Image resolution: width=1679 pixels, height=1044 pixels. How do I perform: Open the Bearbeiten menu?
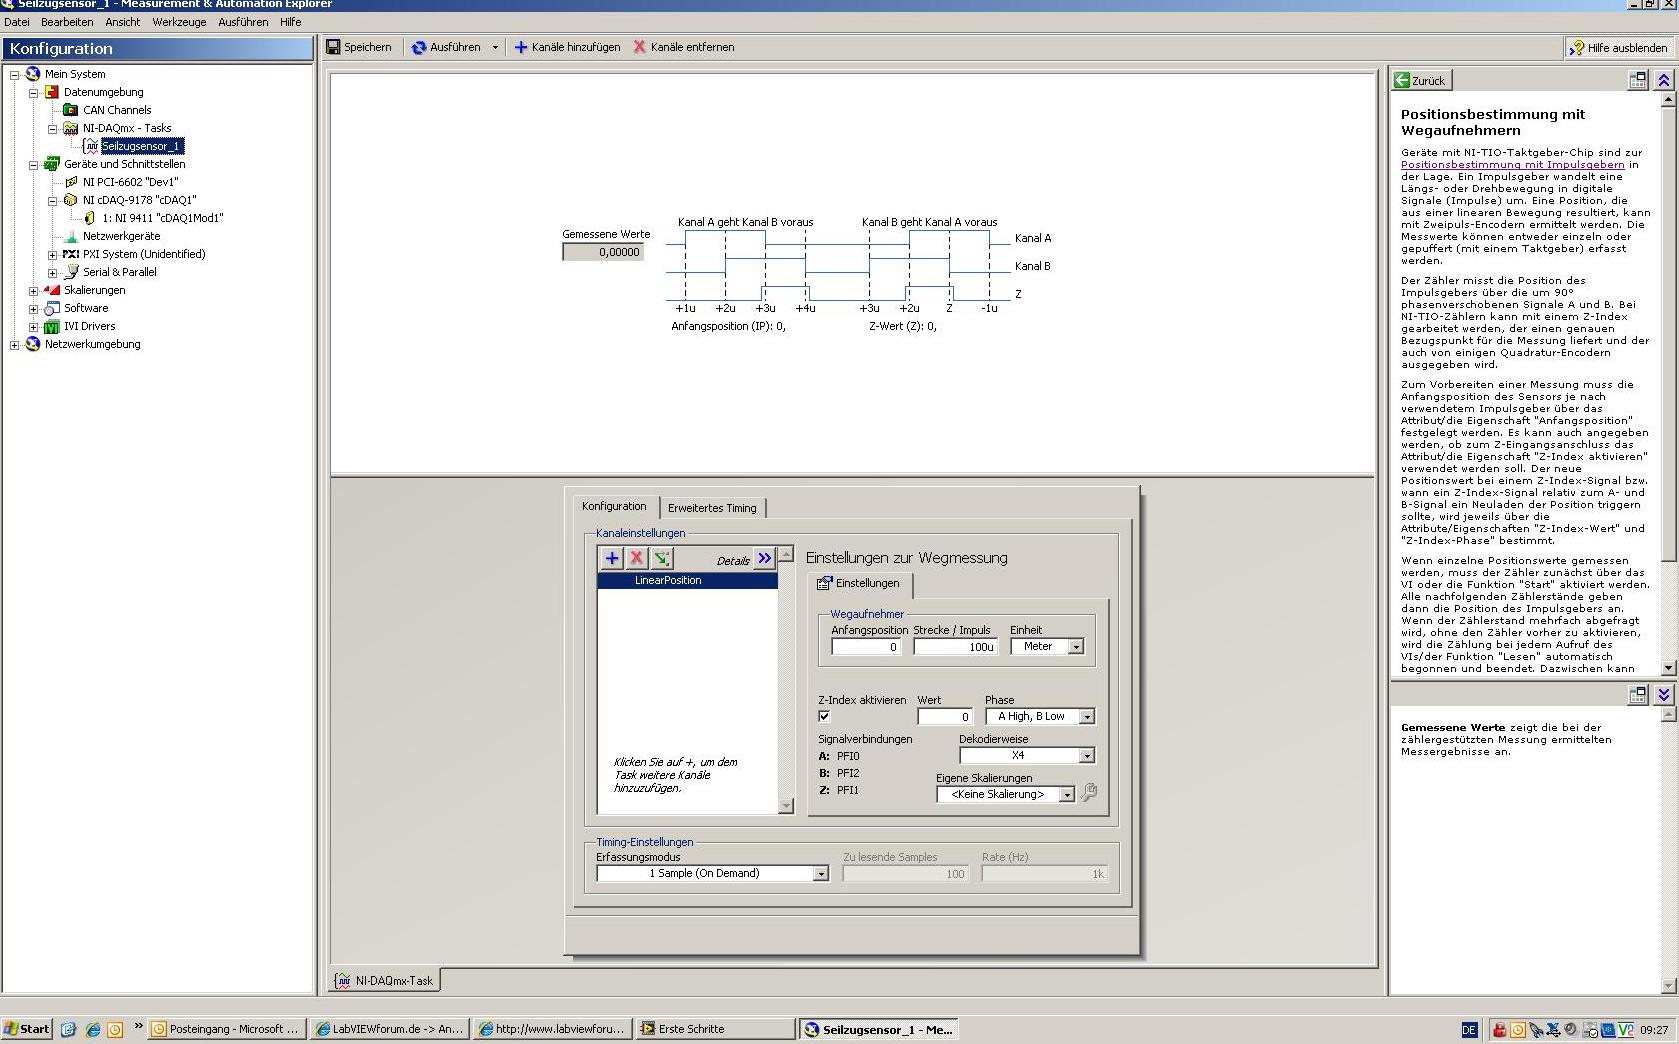[x=67, y=22]
